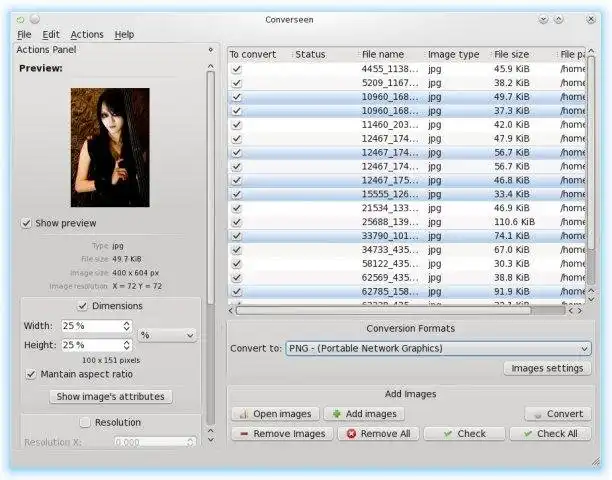This screenshot has width=612, height=480.
Task: Click the image preview thumbnail
Action: [x=110, y=147]
